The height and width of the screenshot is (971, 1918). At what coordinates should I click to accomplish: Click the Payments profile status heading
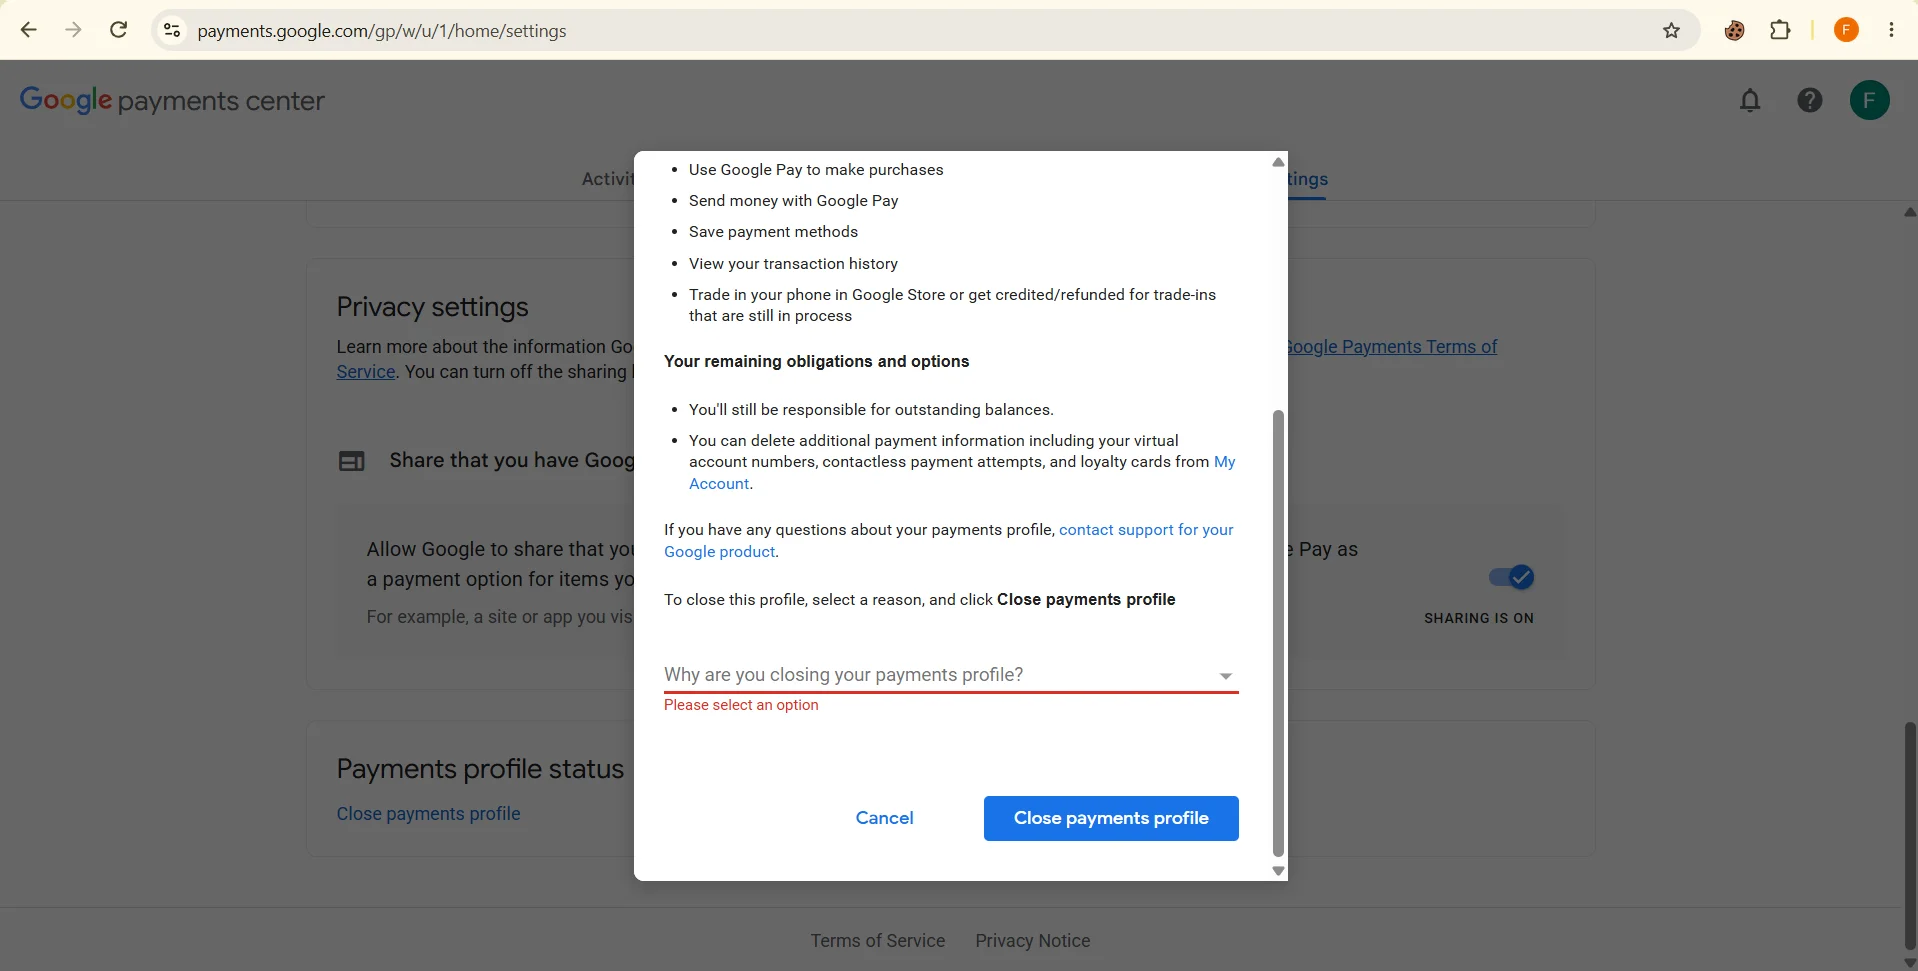coord(480,769)
